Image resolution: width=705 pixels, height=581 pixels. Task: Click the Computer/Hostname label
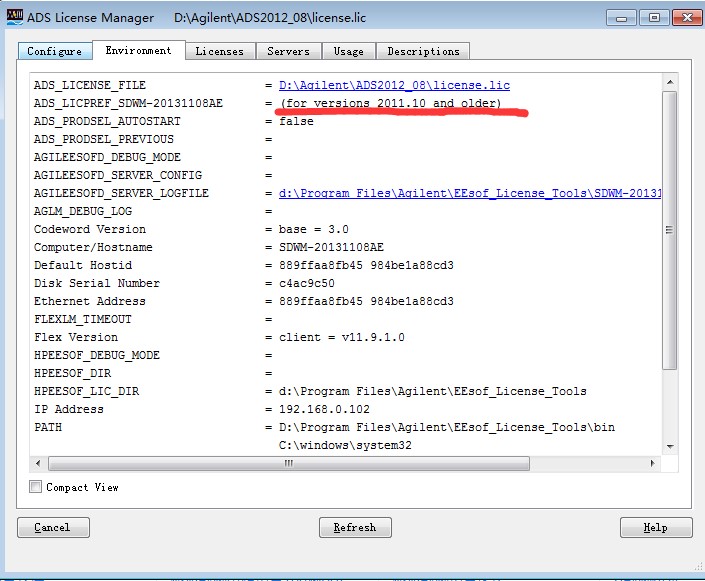pos(93,247)
